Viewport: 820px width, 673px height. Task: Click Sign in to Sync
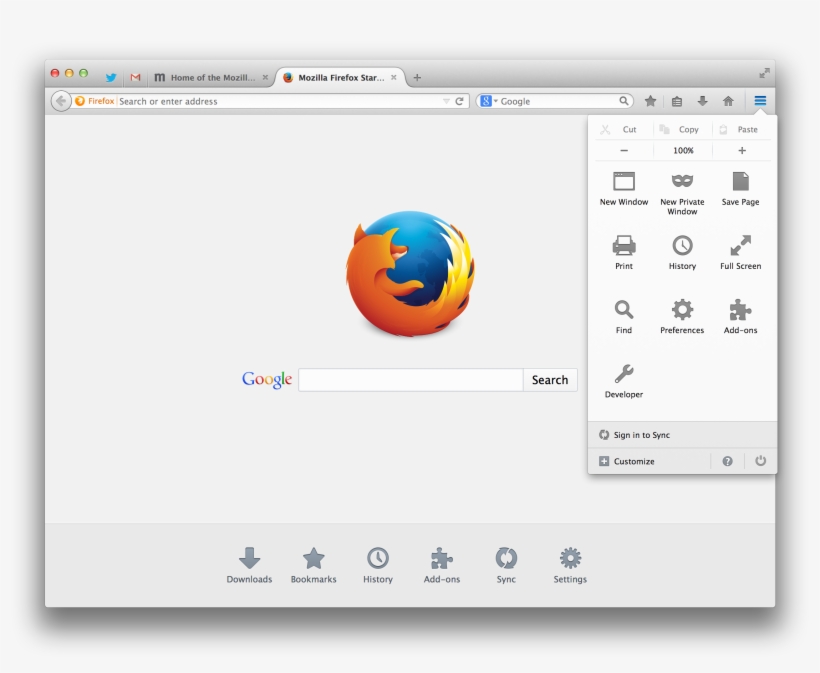tap(642, 435)
